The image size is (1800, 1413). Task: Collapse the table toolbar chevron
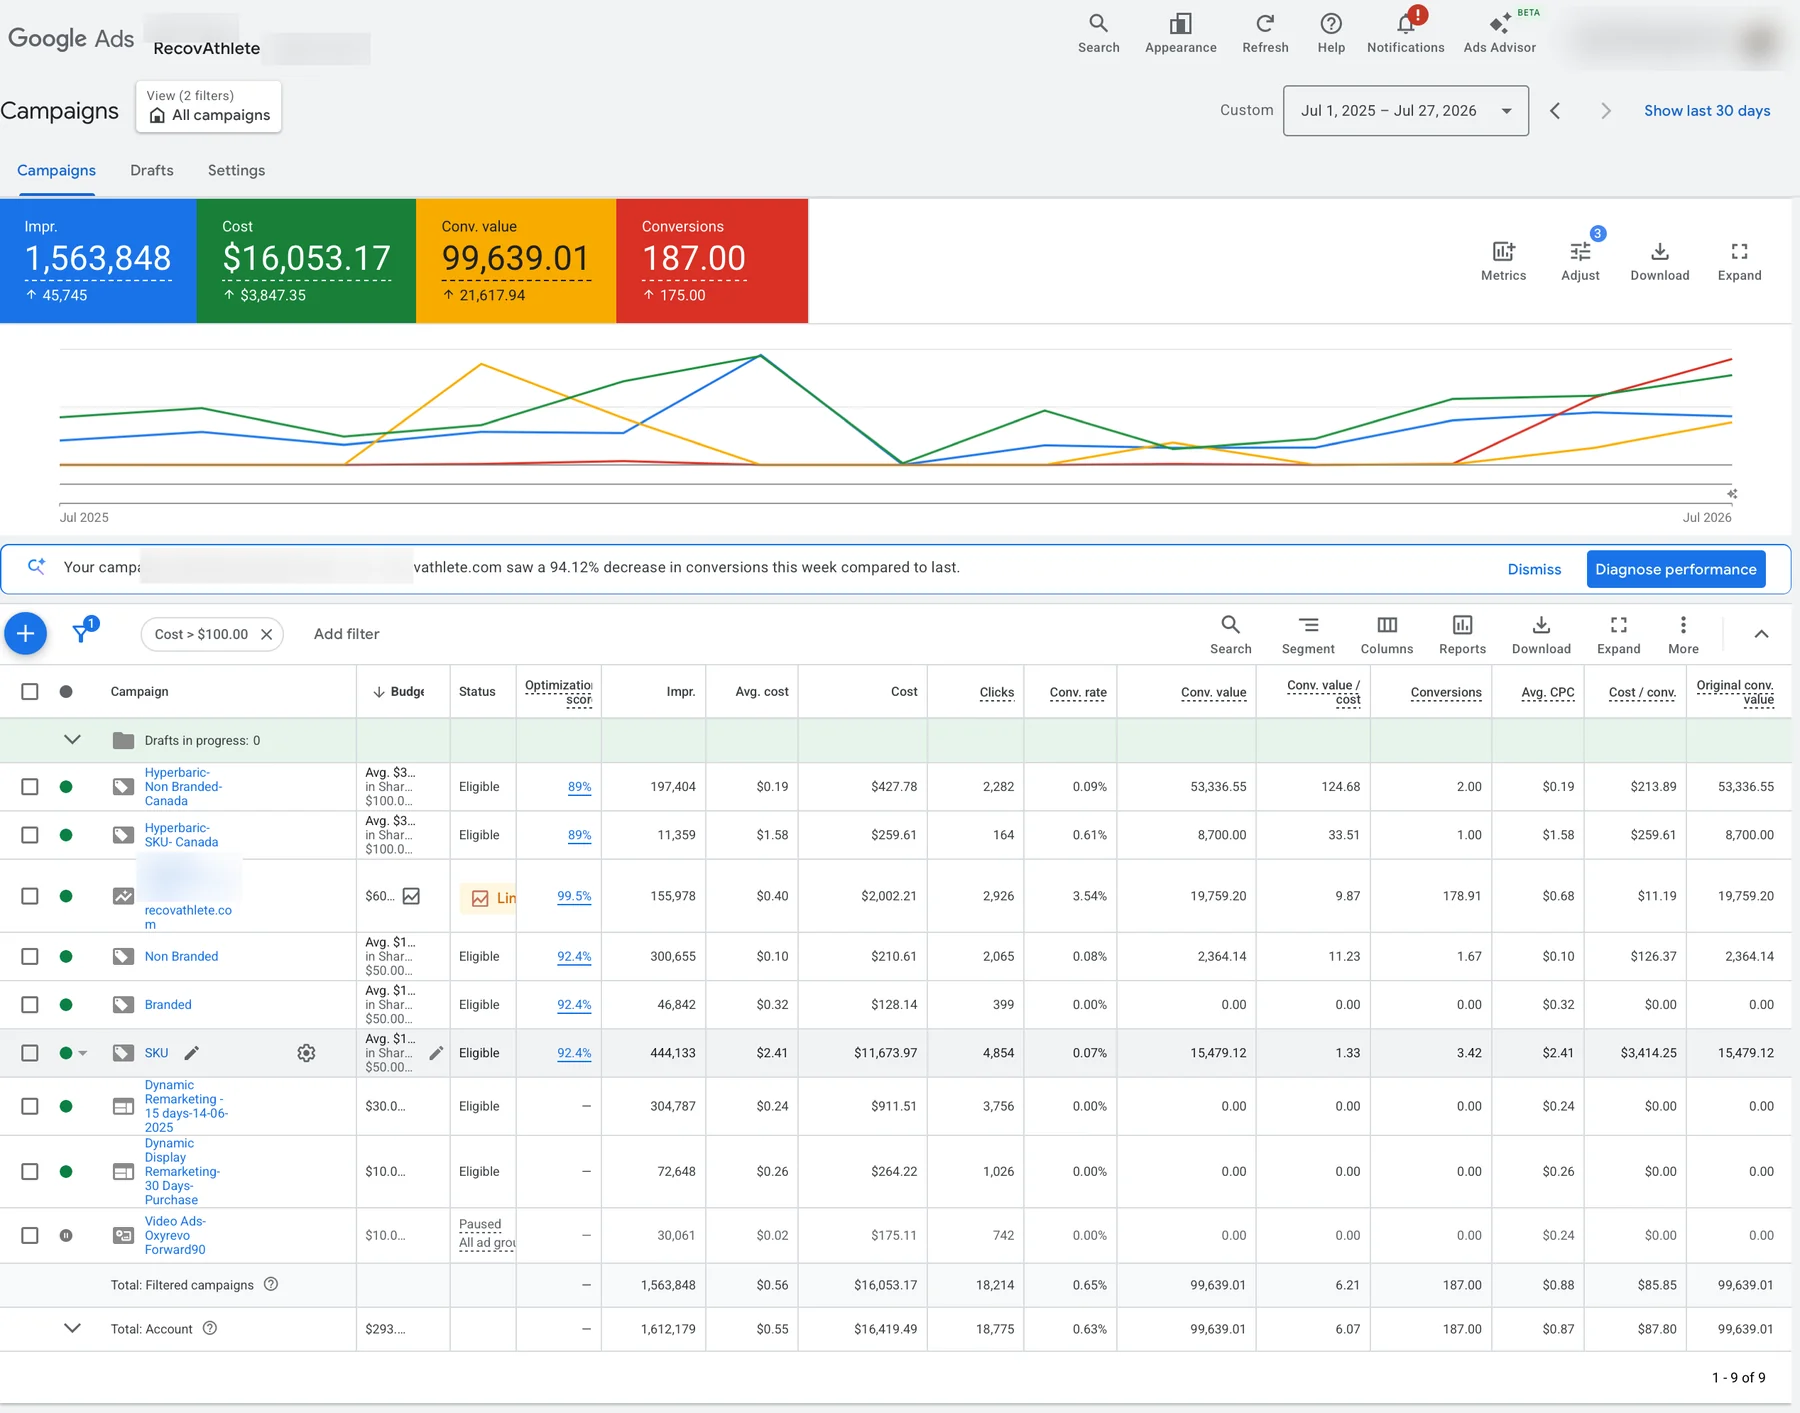pos(1761,634)
